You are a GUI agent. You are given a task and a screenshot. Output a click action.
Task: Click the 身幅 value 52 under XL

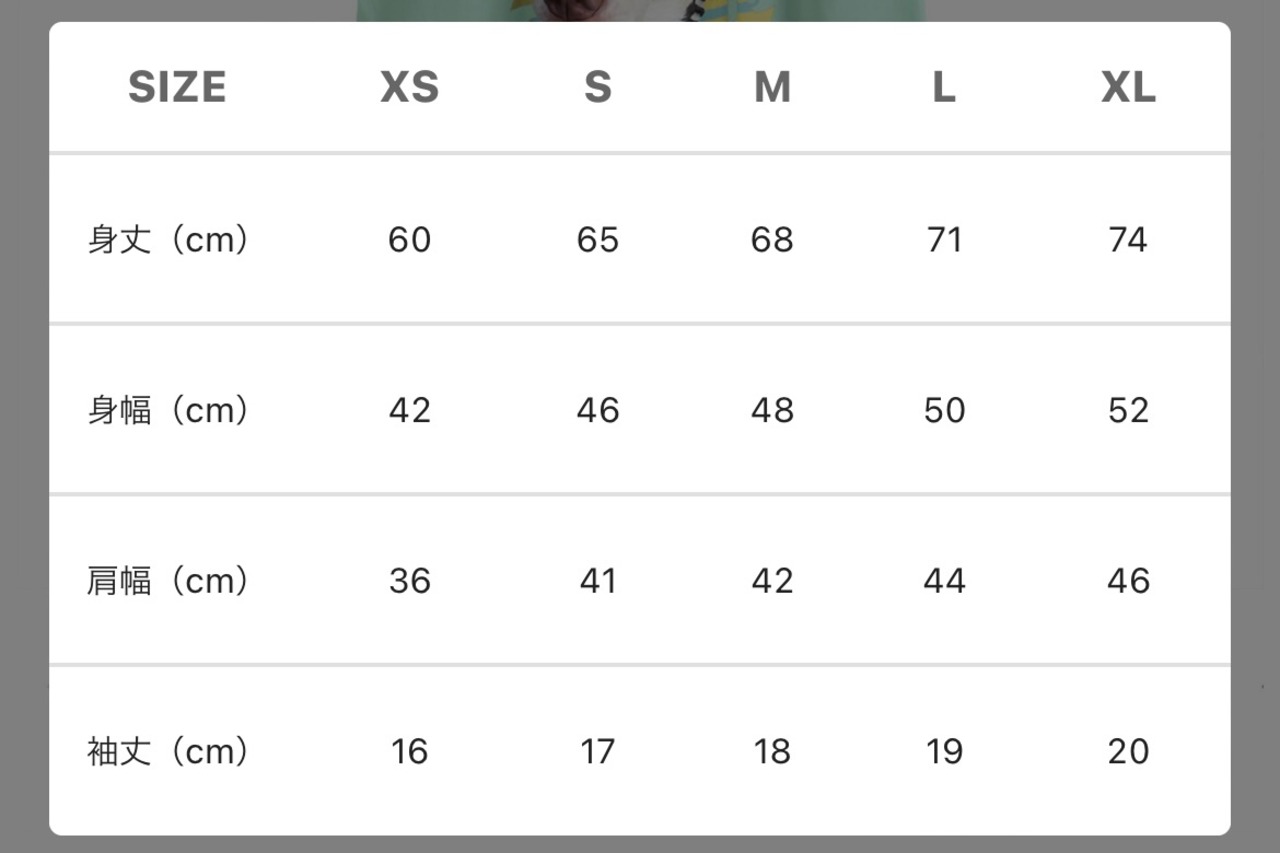click(1128, 410)
